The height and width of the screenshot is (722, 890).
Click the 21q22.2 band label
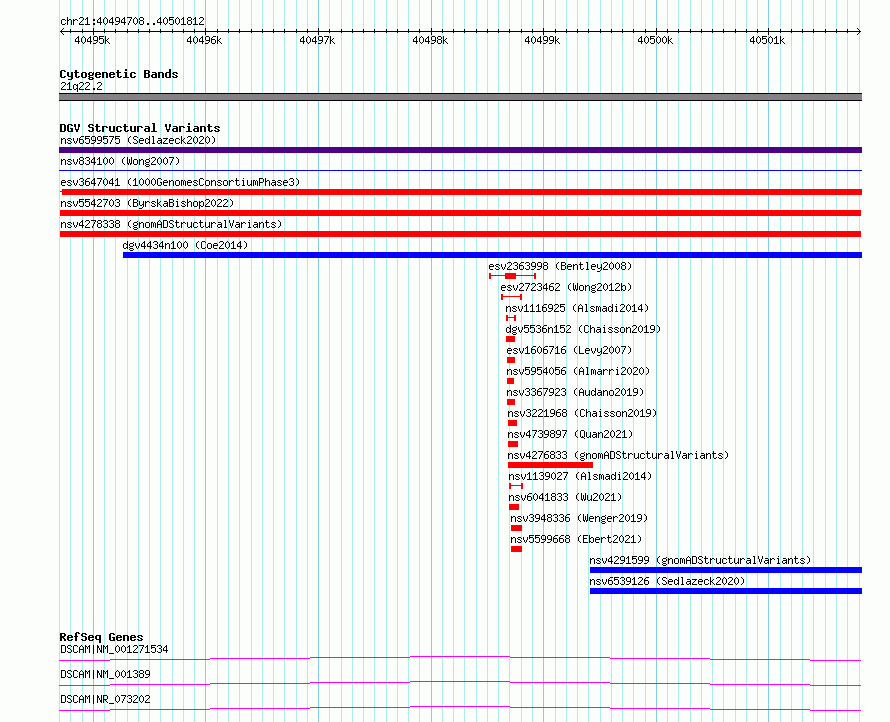(82, 86)
